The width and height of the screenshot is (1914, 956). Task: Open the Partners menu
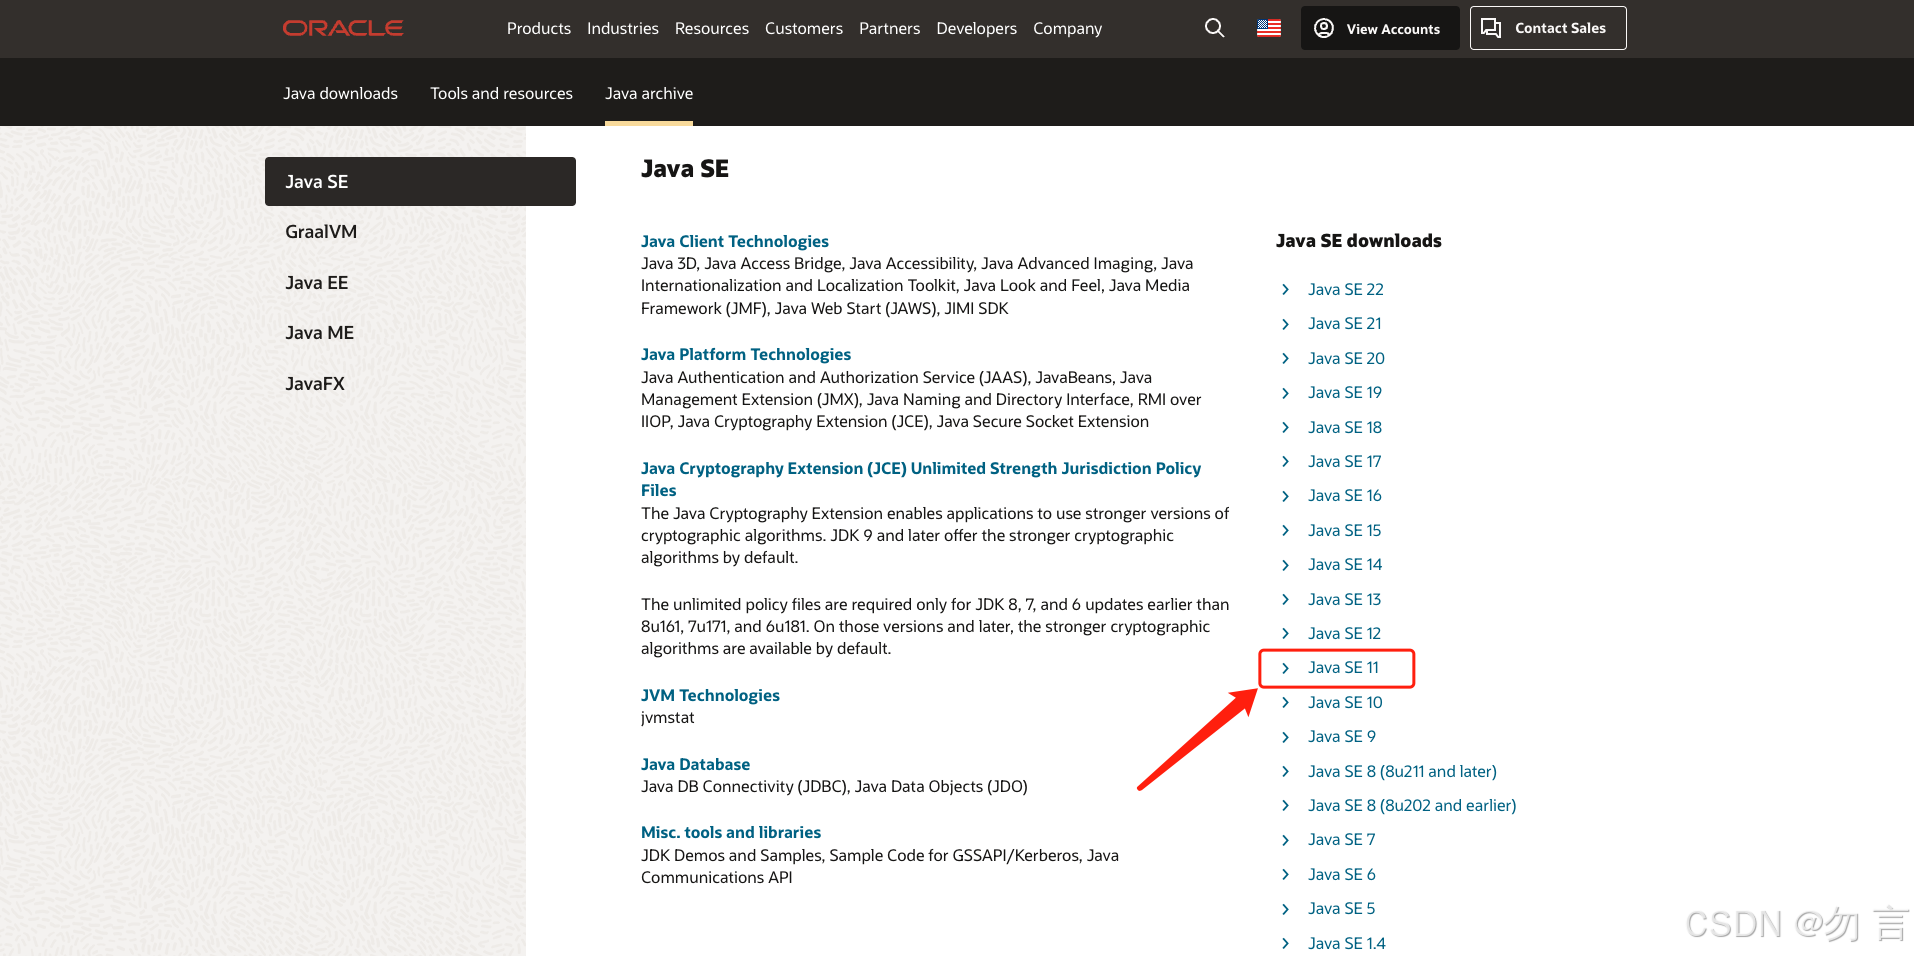point(889,28)
